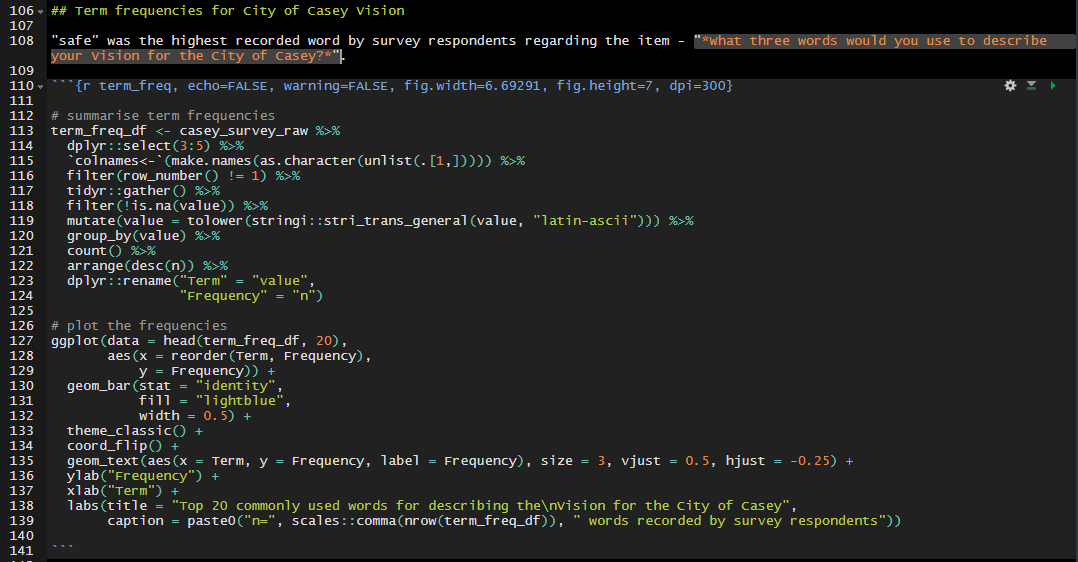
Task: Click '" words recorded by survey respondents"' string
Action: [729, 521]
